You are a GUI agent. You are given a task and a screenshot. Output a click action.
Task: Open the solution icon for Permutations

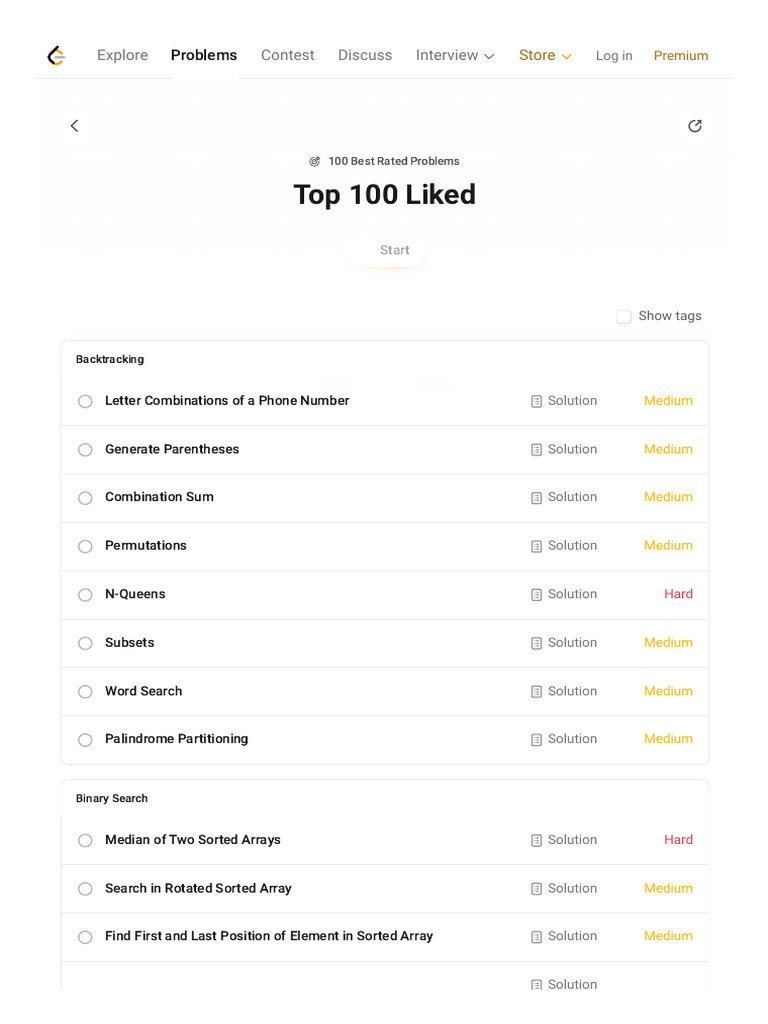pyautogui.click(x=536, y=547)
